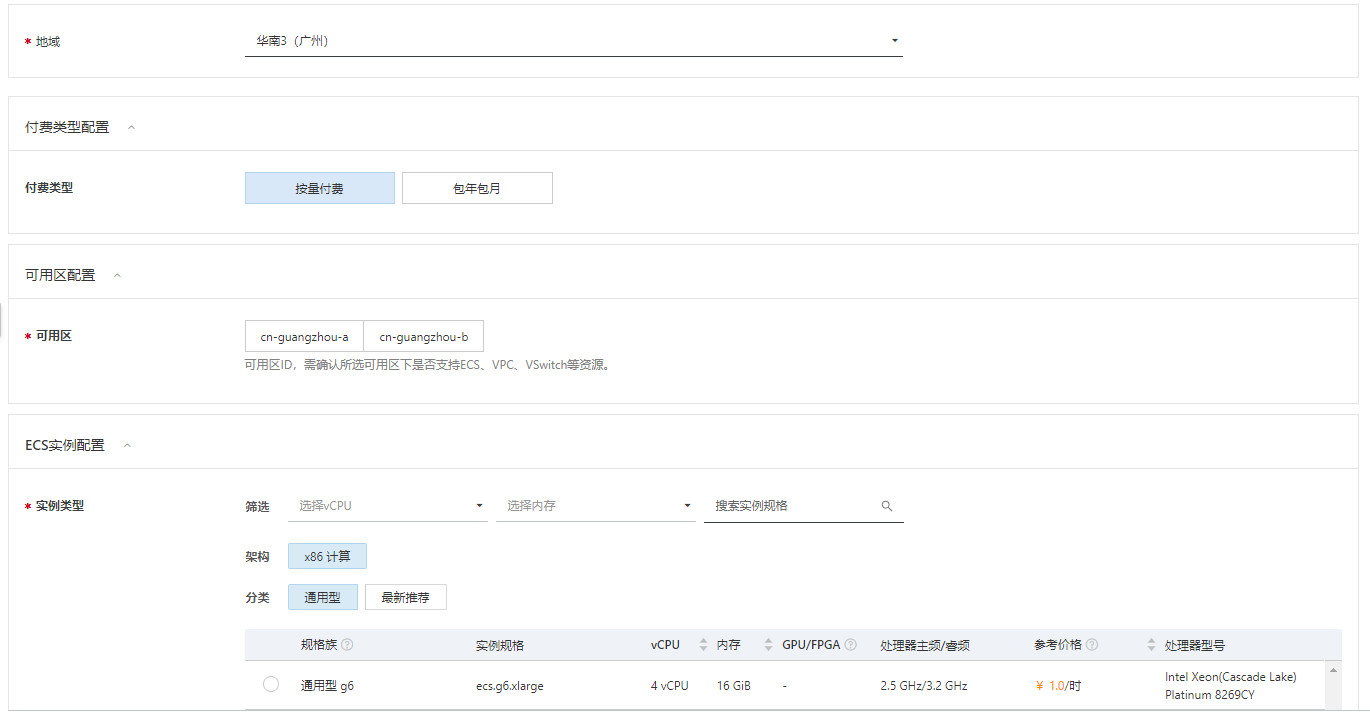
Task: Click the 规格族 help icon
Action: (x=347, y=645)
